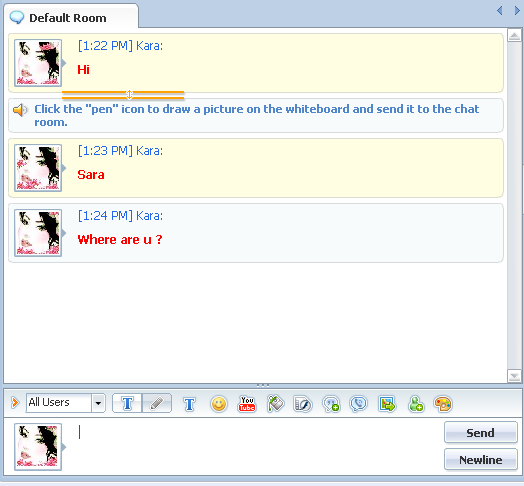Click in the message input field

tap(257, 446)
